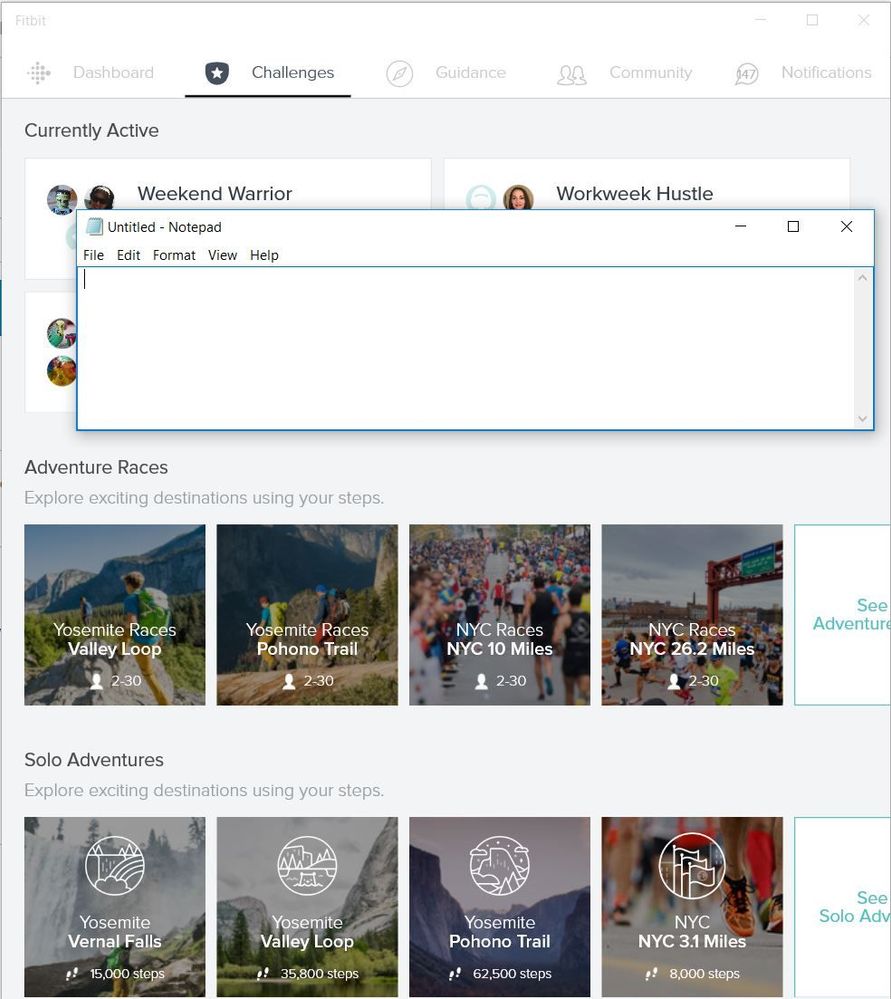Click the NYC flags badge icon
Image resolution: width=891 pixels, height=999 pixels.
[692, 866]
